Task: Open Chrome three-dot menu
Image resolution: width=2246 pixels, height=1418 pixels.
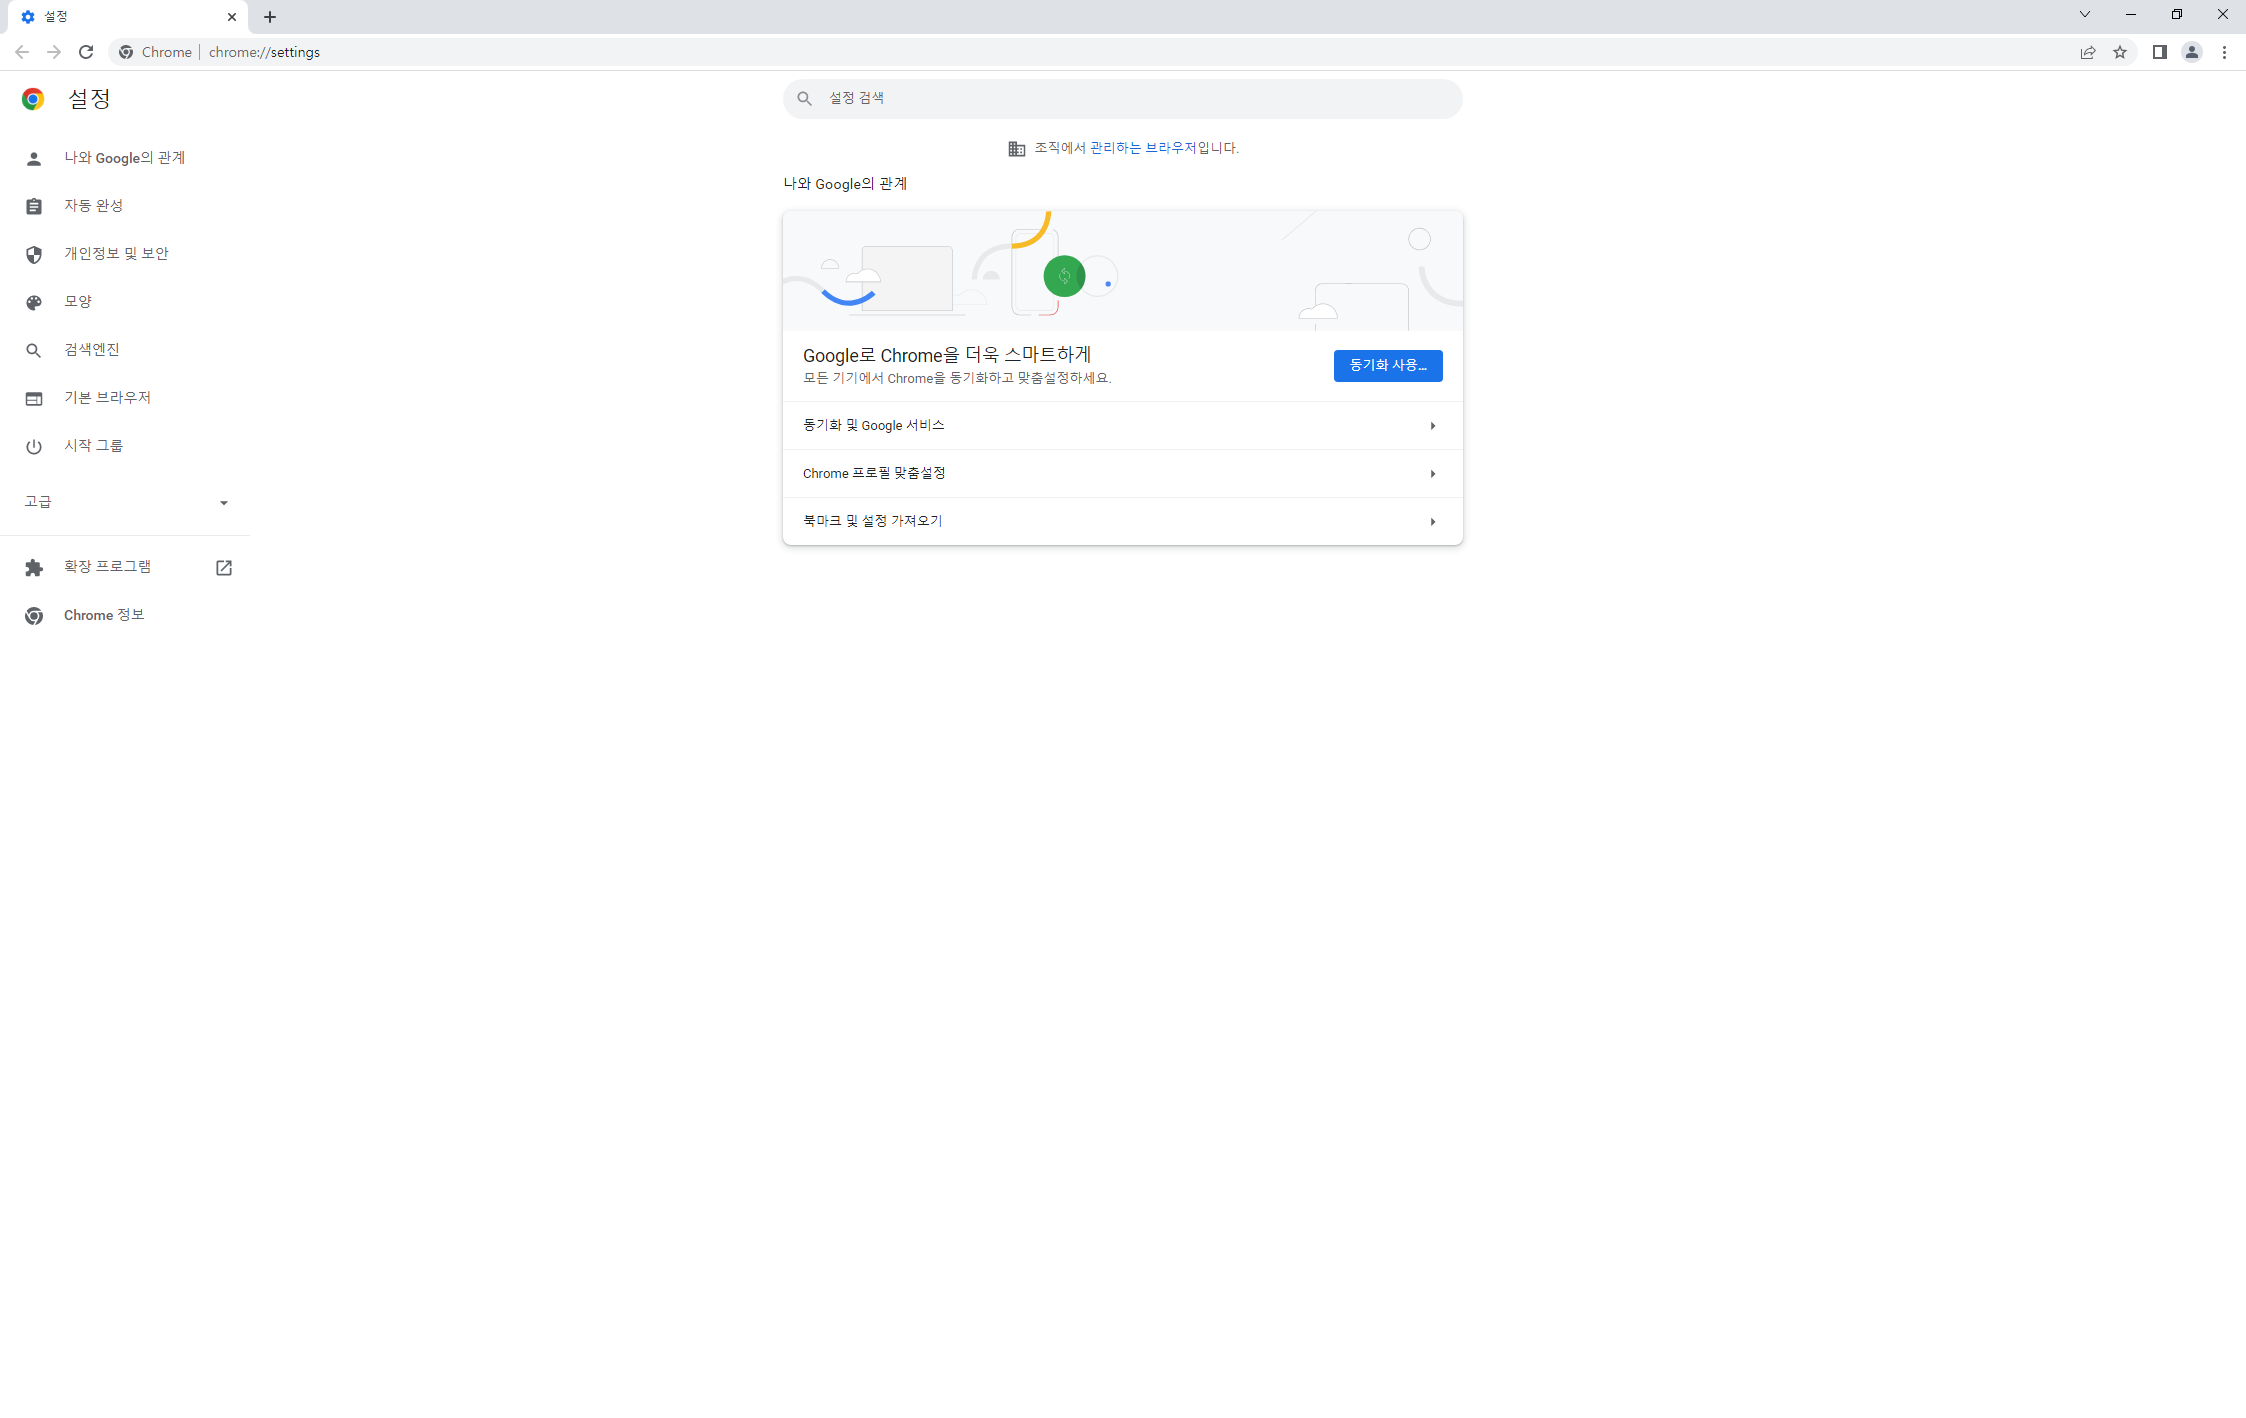Action: pyautogui.click(x=2224, y=52)
